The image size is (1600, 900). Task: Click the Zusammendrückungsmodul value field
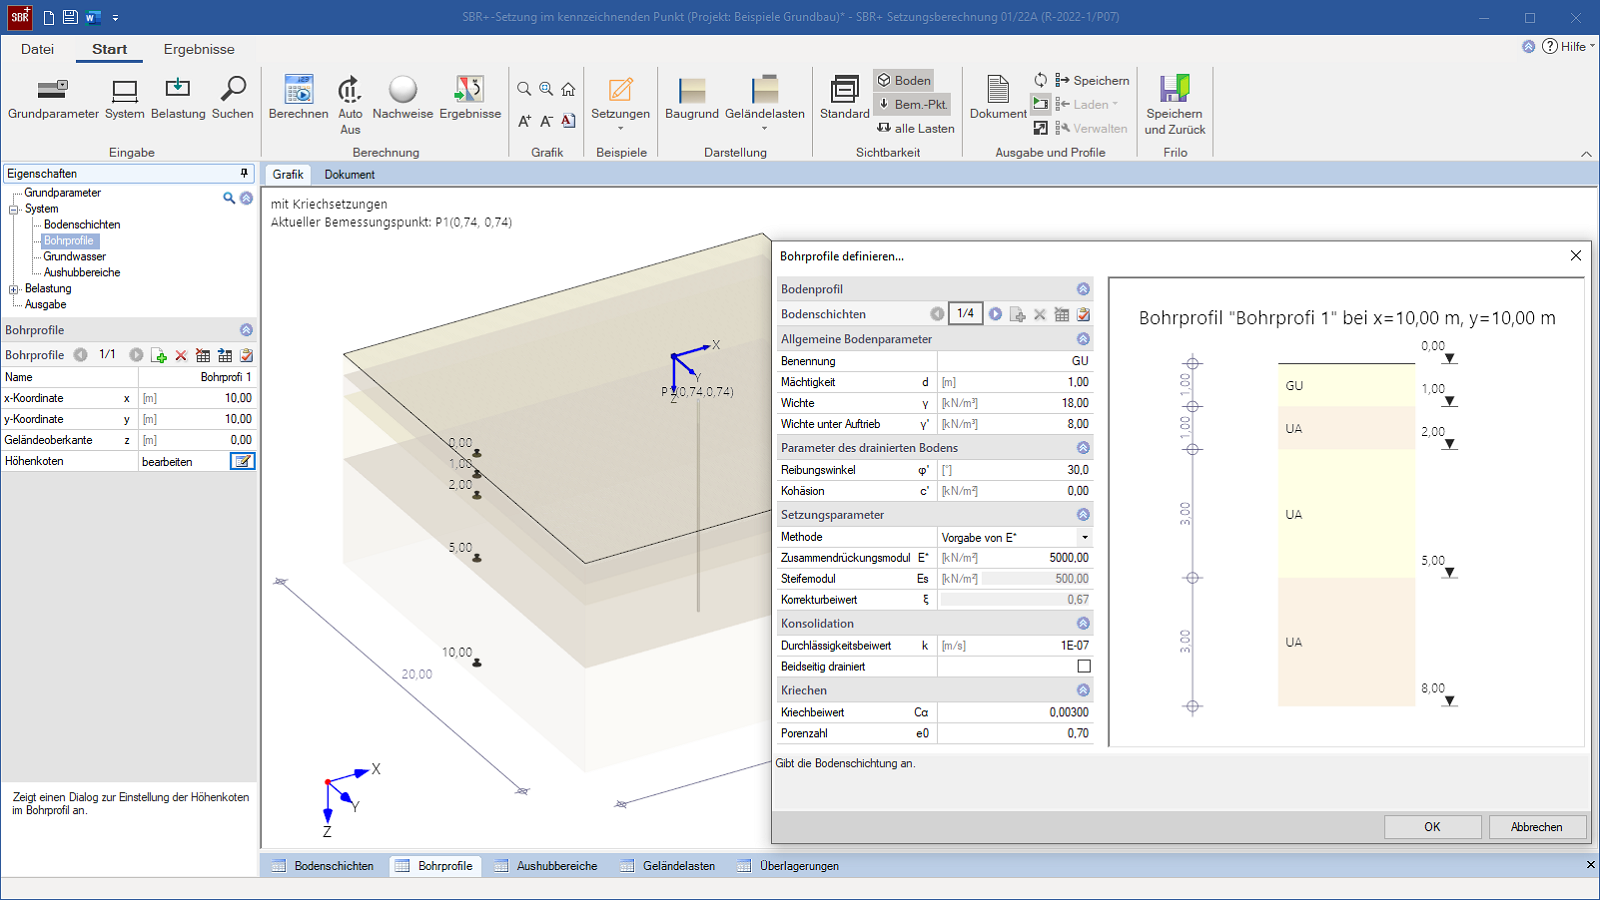(x=1015, y=558)
